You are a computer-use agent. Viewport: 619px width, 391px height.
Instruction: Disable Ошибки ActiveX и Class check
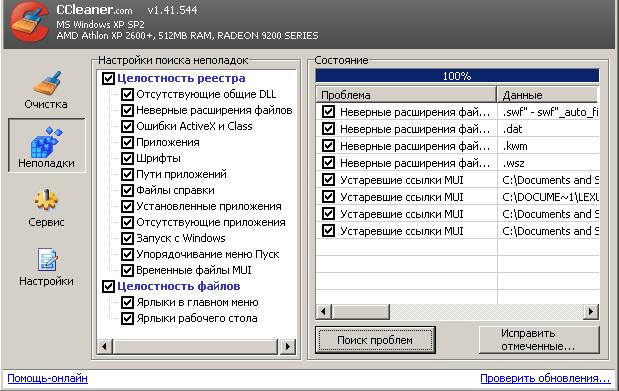coord(127,126)
